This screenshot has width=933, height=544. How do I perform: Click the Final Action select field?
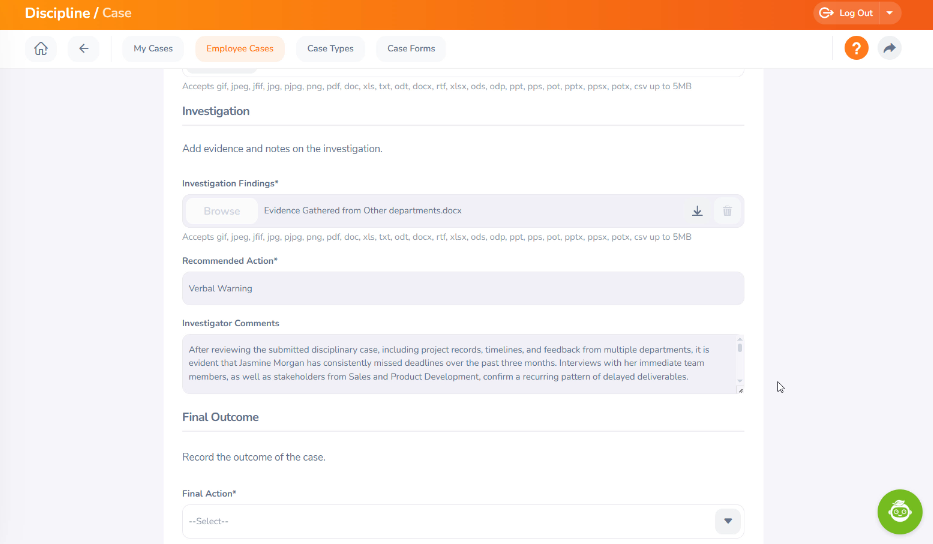450,521
